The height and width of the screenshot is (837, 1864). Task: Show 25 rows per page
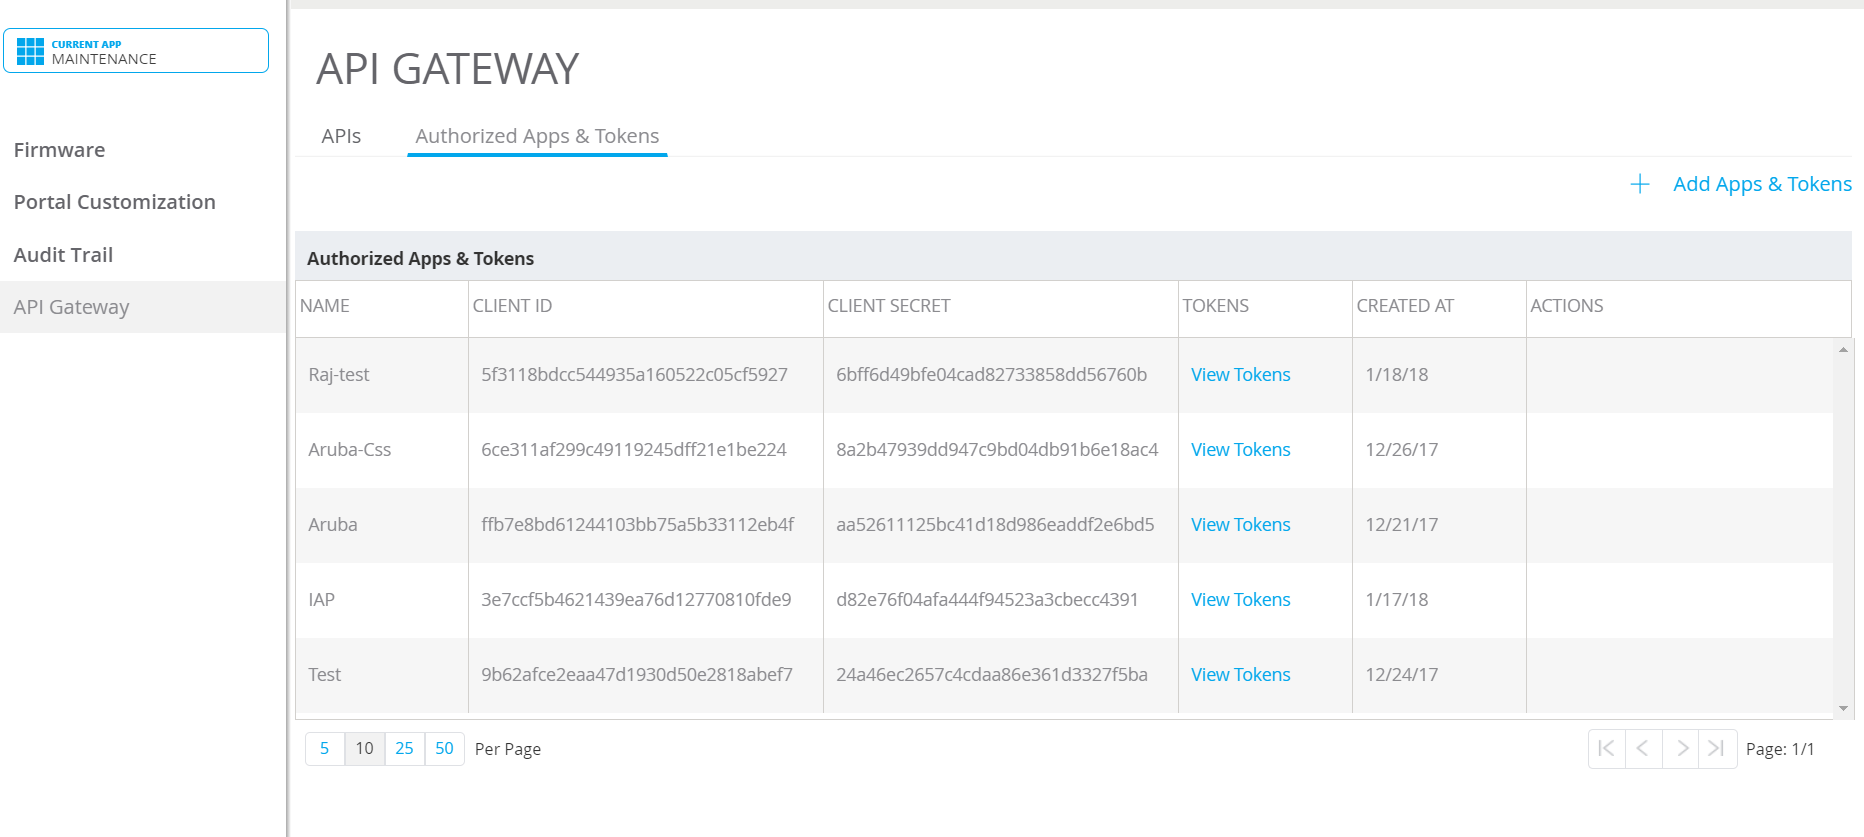pyautogui.click(x=404, y=748)
